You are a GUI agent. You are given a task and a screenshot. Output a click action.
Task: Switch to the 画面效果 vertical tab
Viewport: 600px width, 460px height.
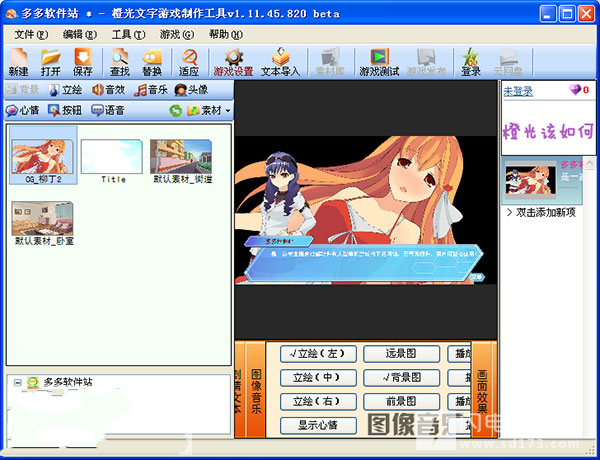point(483,391)
